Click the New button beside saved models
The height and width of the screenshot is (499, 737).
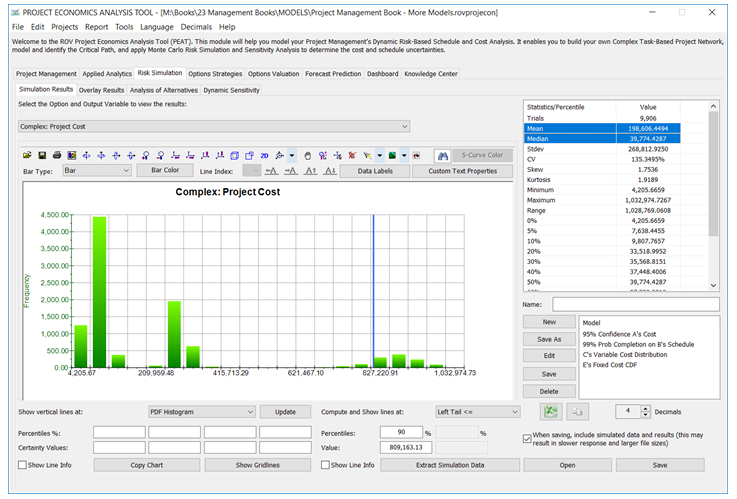click(x=549, y=322)
